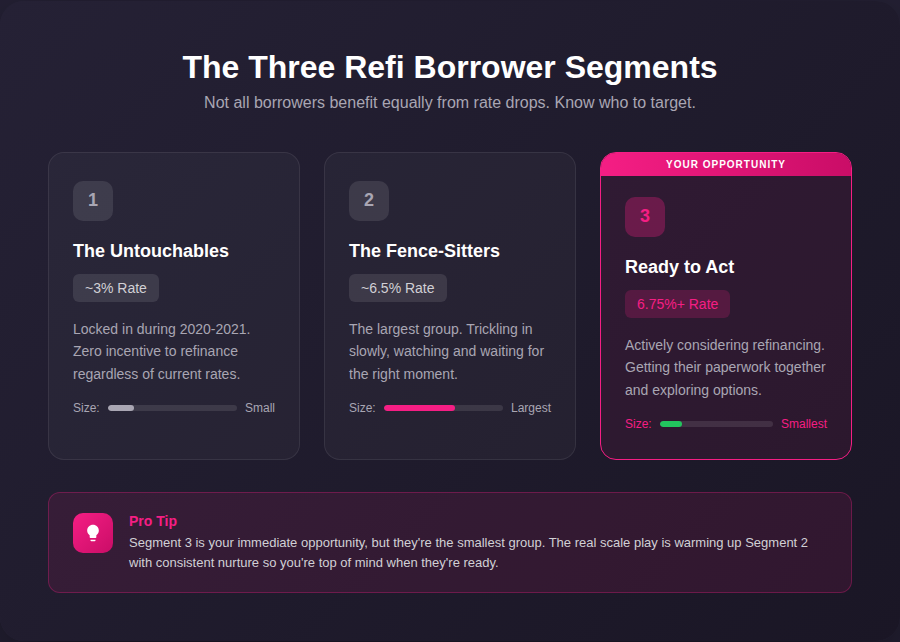Click the subtitle about rate drops
Viewport: 900px width, 642px height.
point(450,102)
